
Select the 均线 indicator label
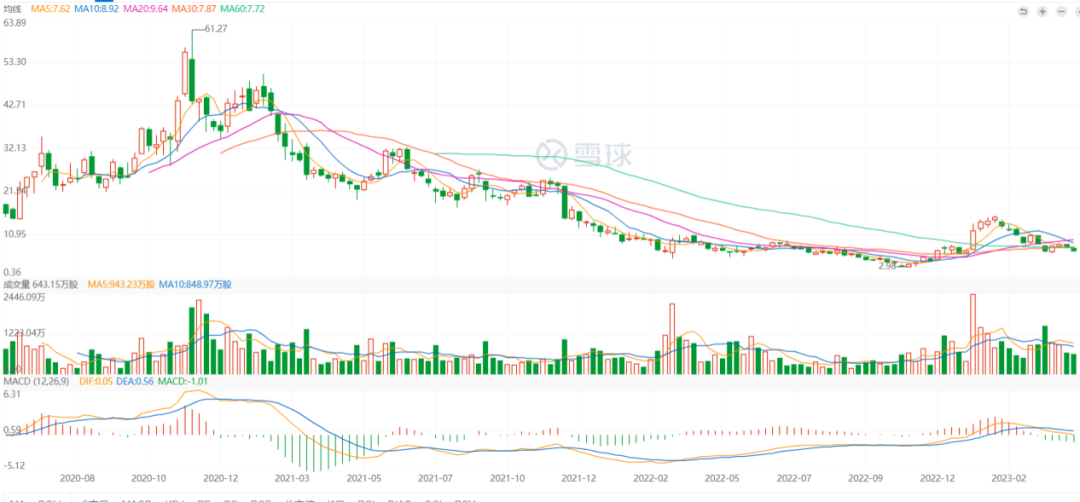[13, 9]
